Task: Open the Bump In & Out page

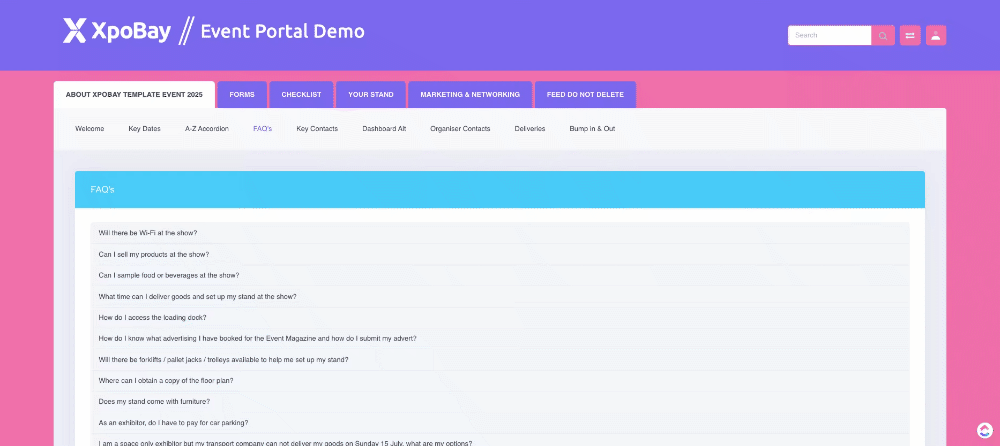Action: pyautogui.click(x=592, y=129)
